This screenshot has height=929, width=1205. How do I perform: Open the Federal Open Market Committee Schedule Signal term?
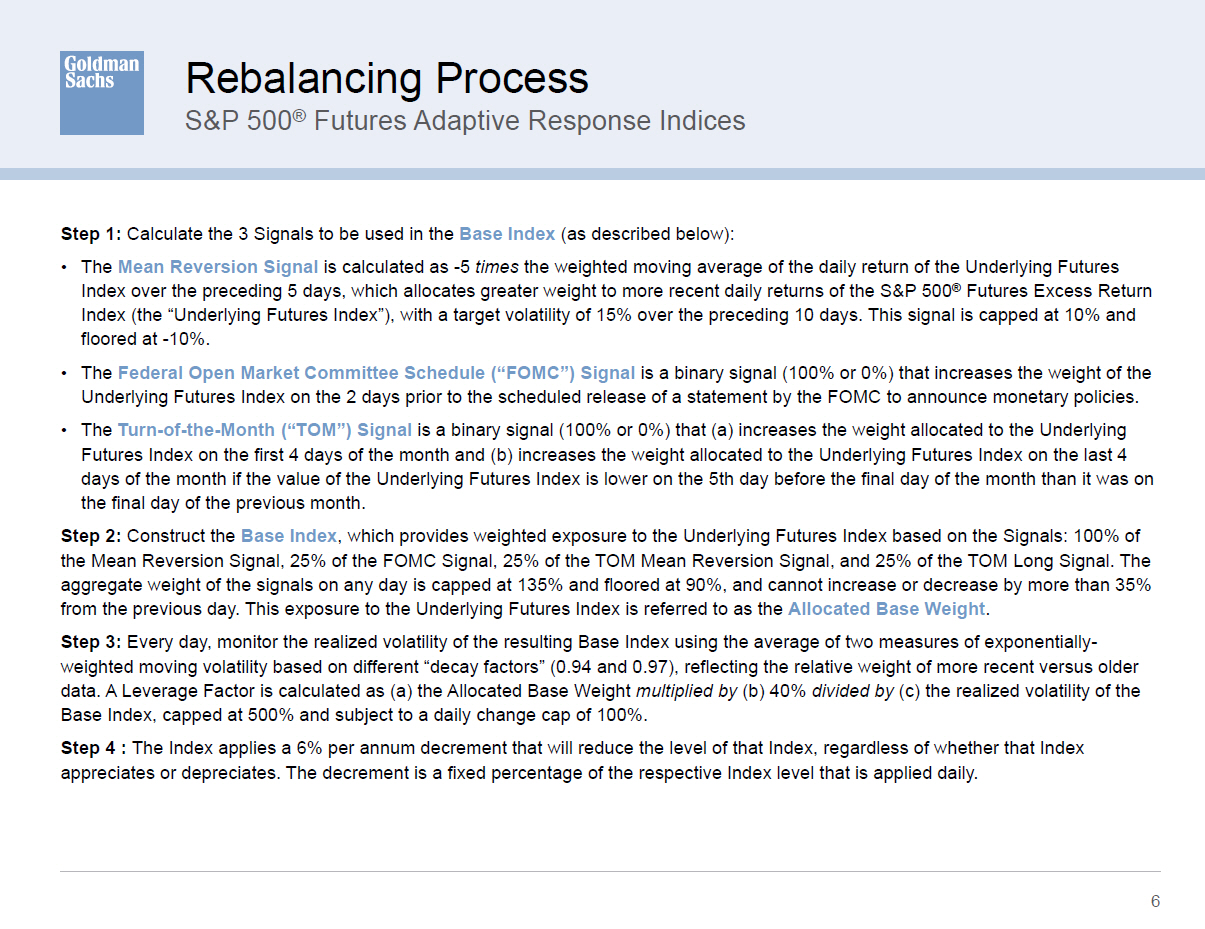coord(376,373)
